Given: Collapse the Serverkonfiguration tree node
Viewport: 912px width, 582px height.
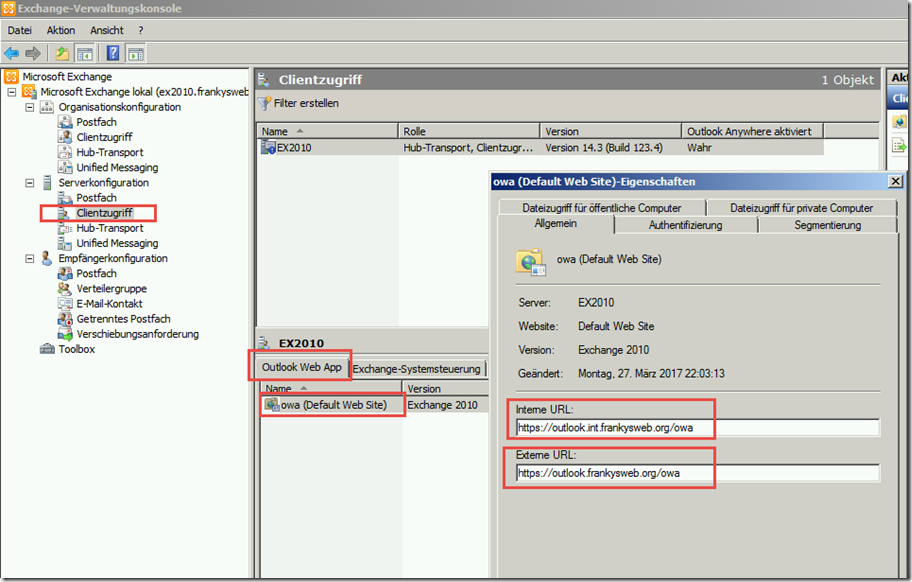Looking at the screenshot, I should [x=30, y=183].
